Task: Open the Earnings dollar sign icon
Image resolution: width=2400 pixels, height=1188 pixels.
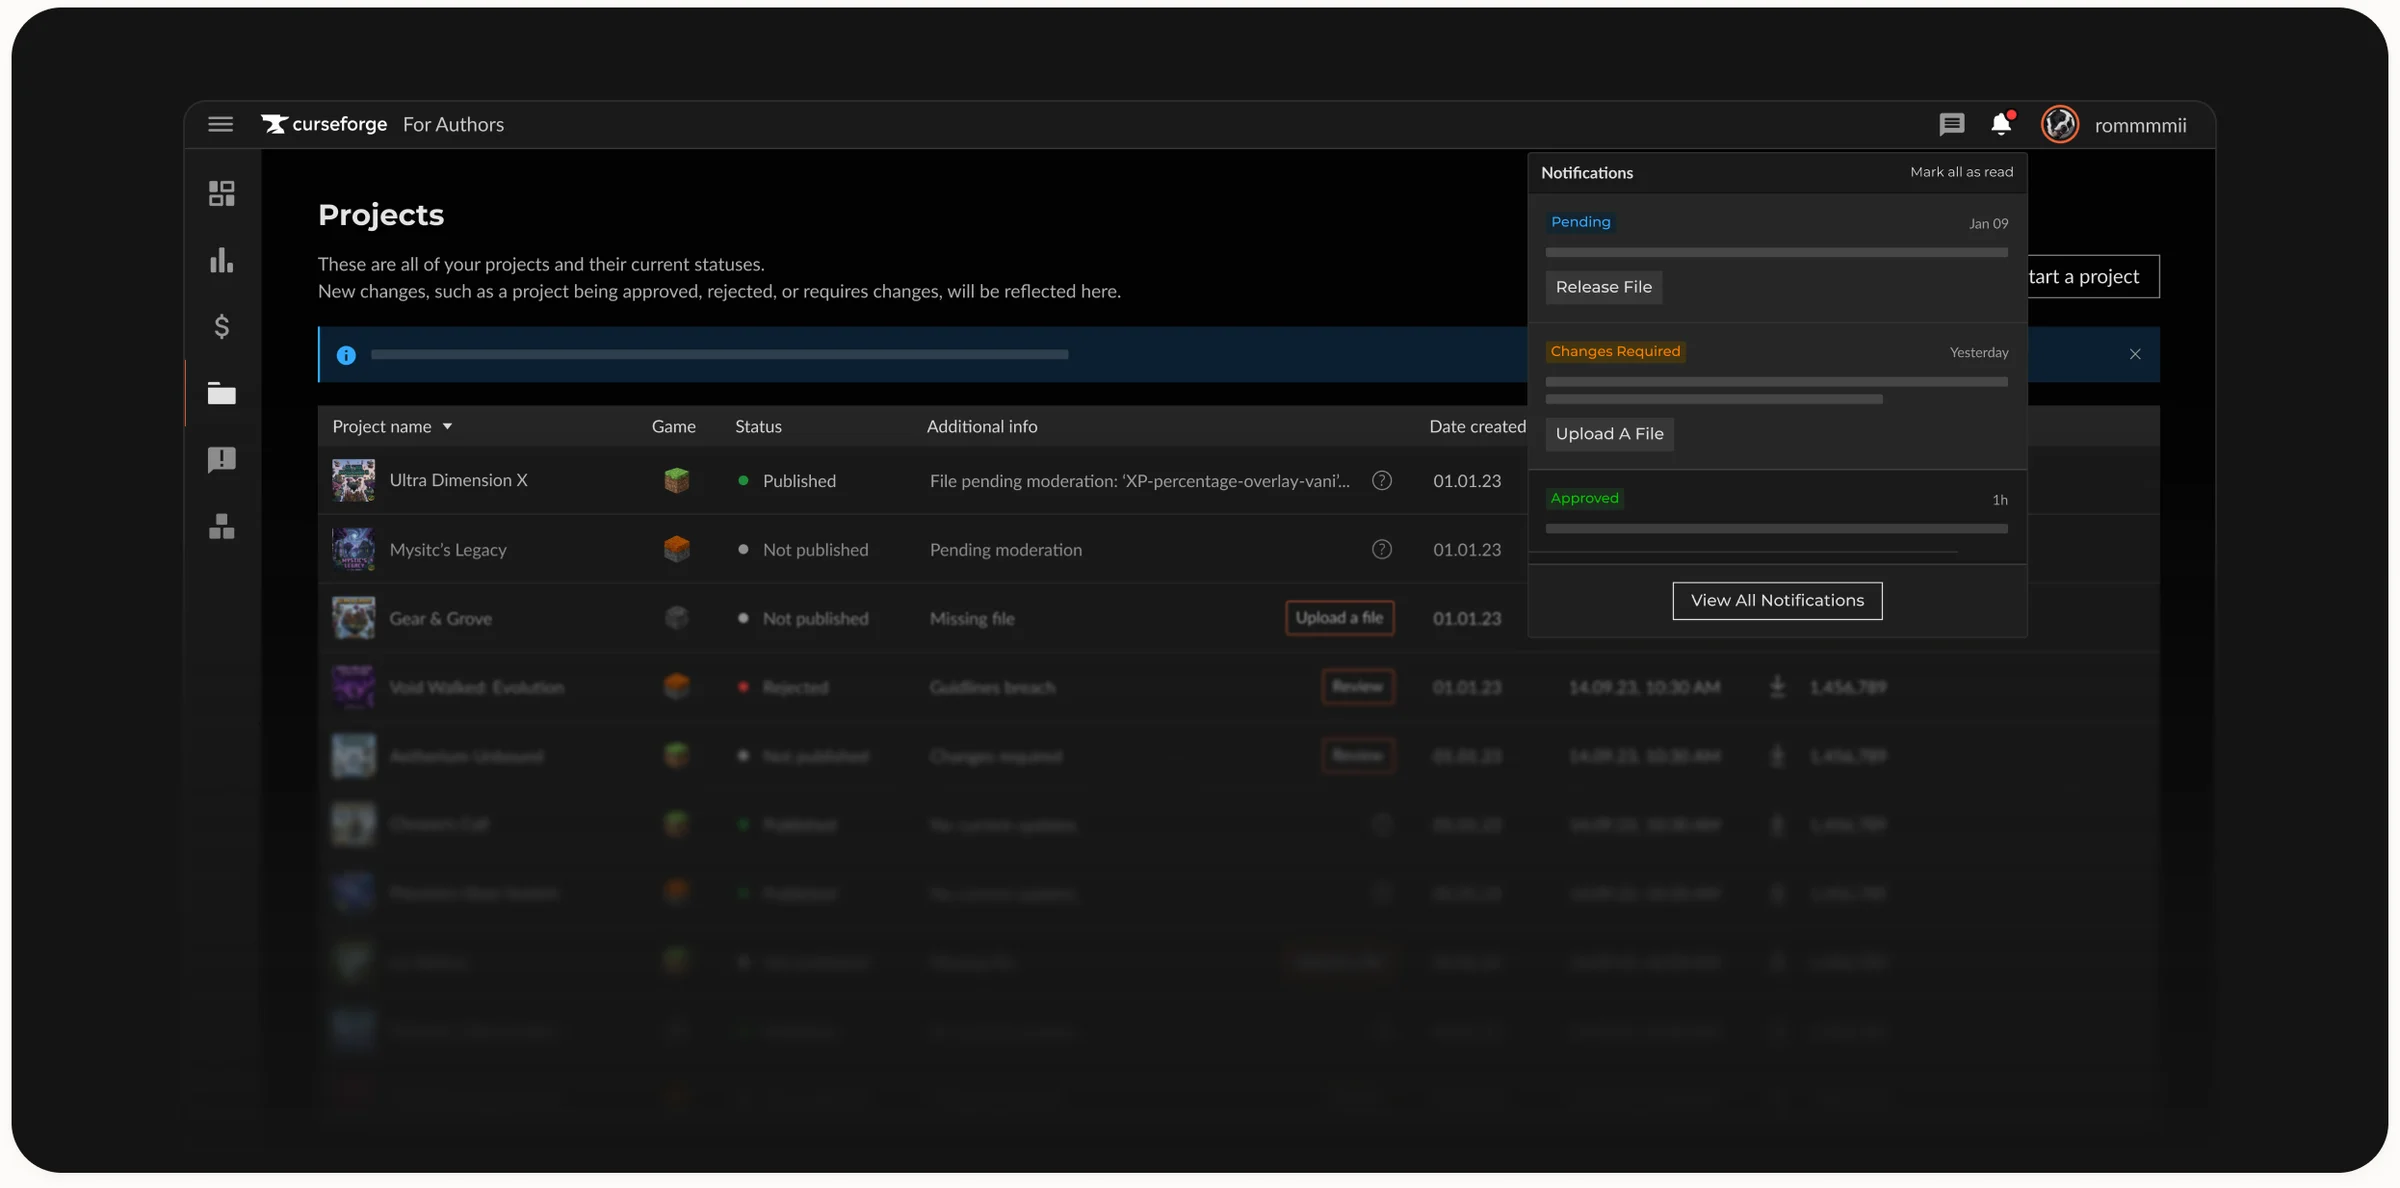Action: pyautogui.click(x=221, y=326)
